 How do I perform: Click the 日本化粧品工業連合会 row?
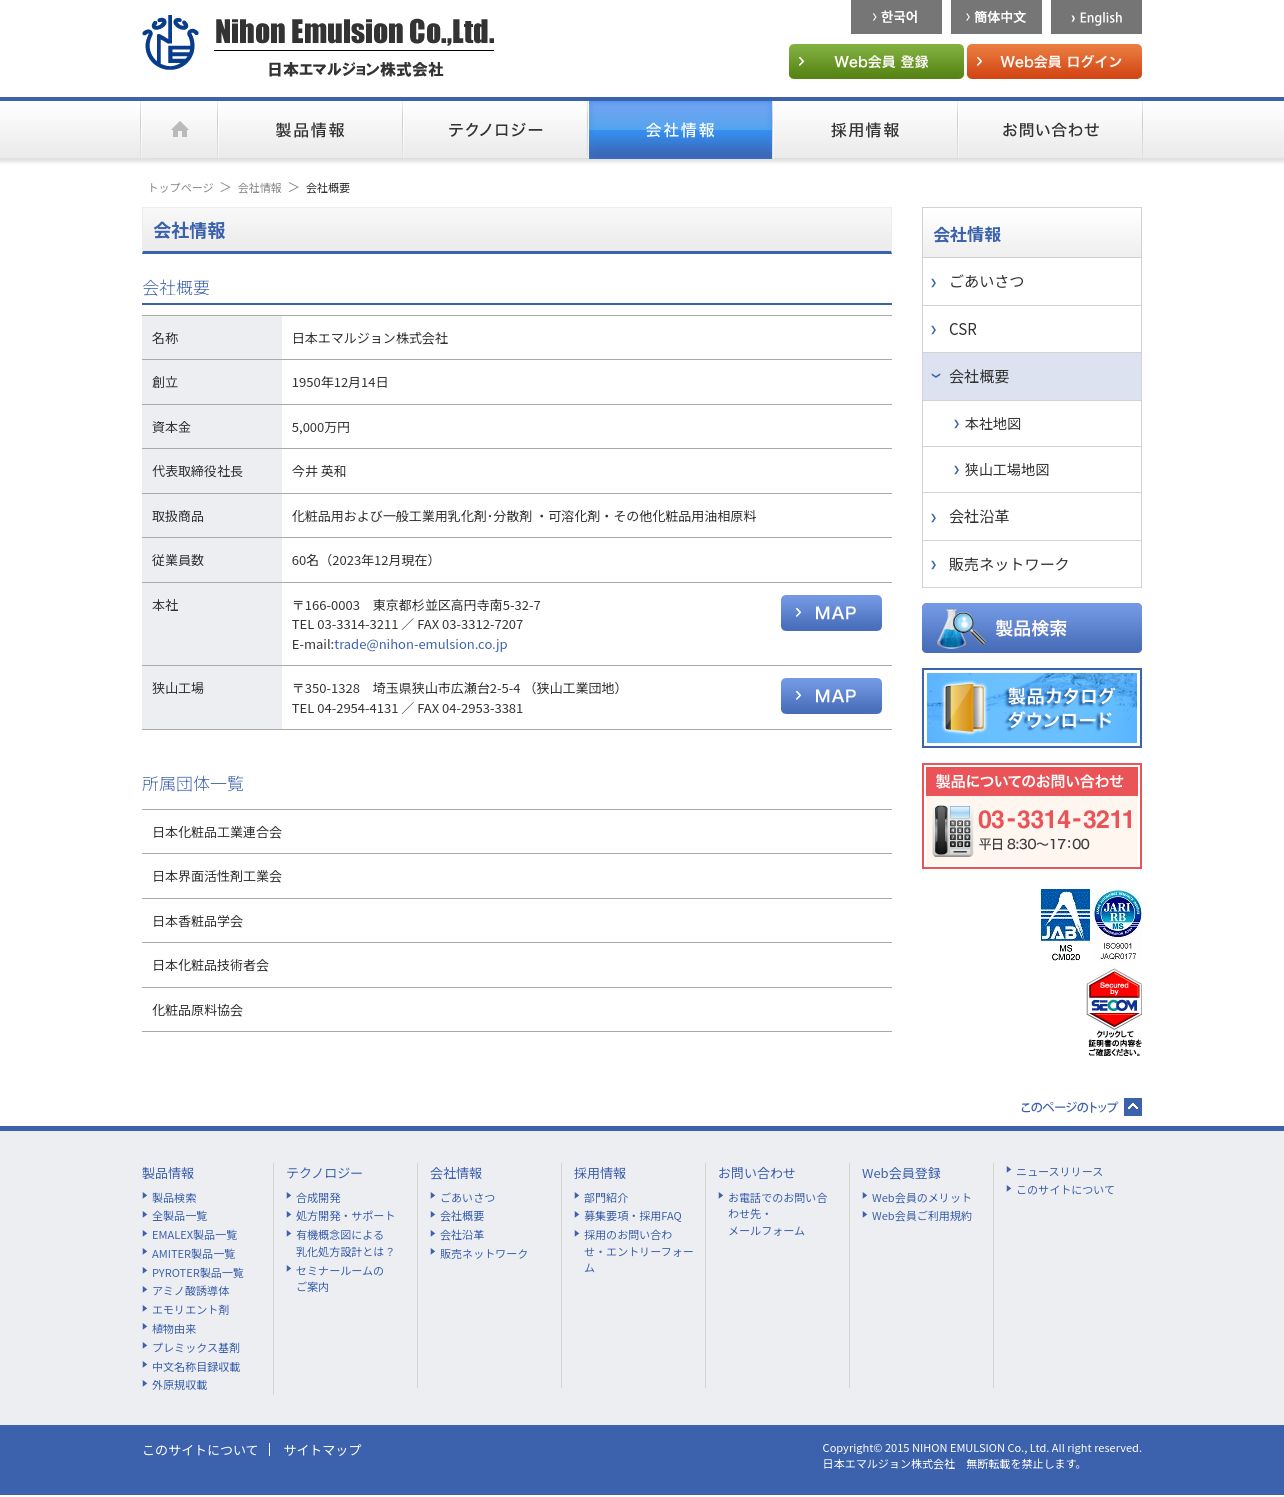(517, 832)
